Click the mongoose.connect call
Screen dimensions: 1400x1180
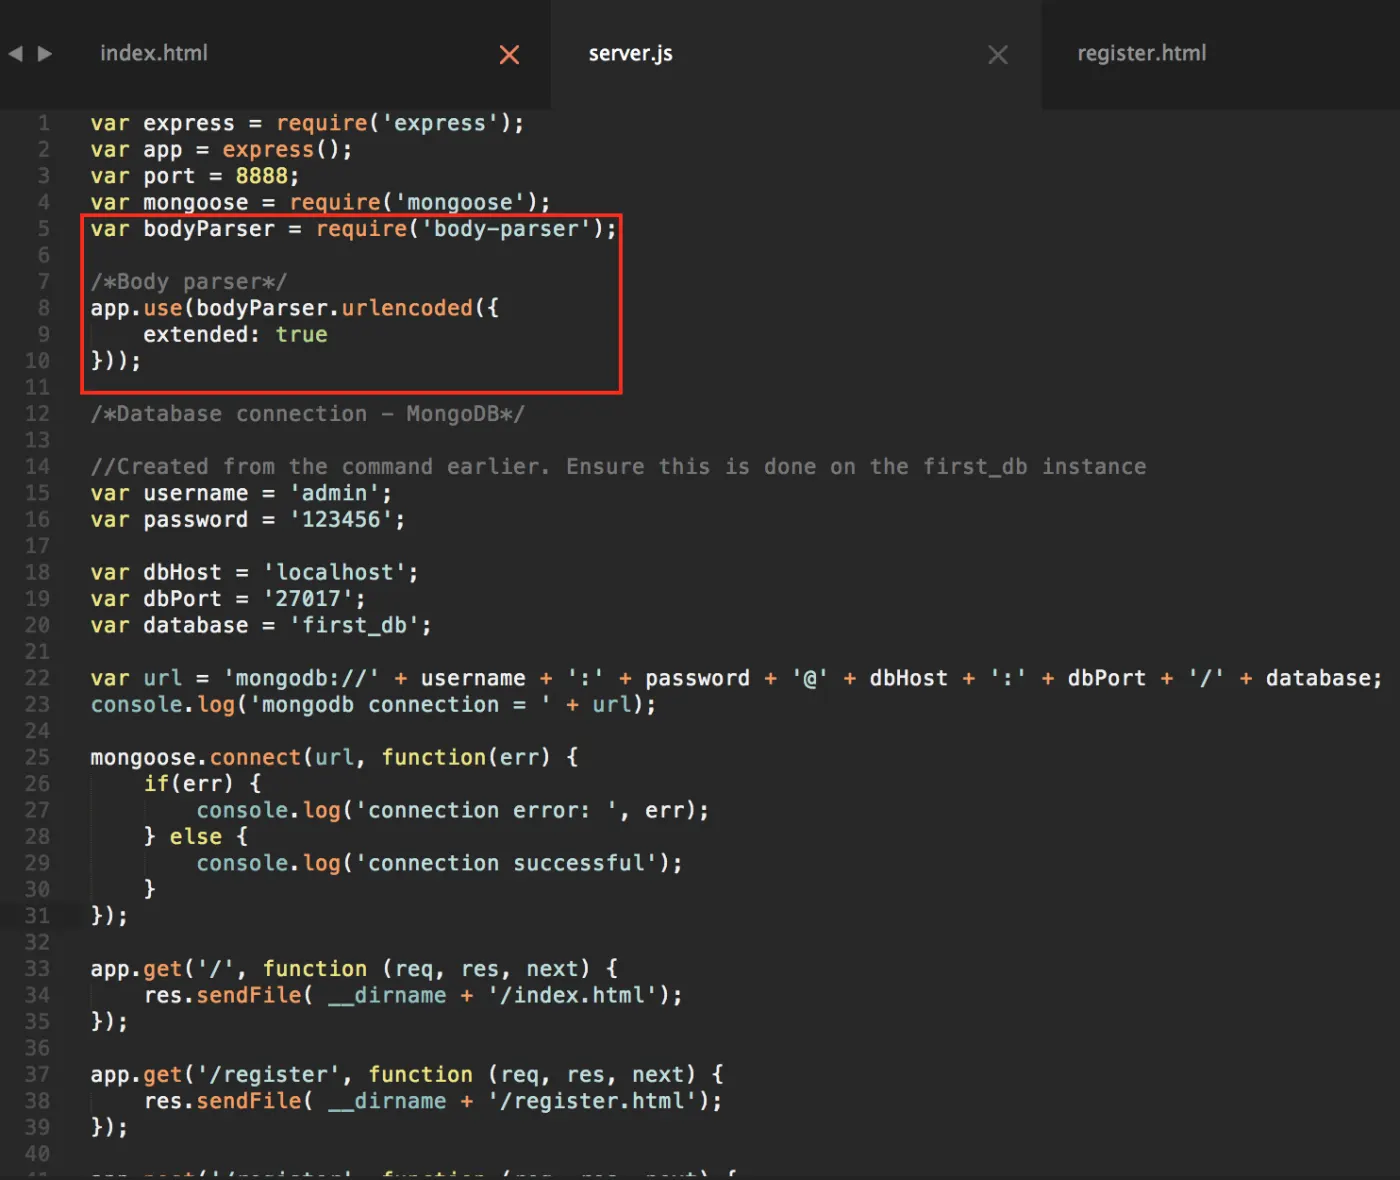point(195,757)
